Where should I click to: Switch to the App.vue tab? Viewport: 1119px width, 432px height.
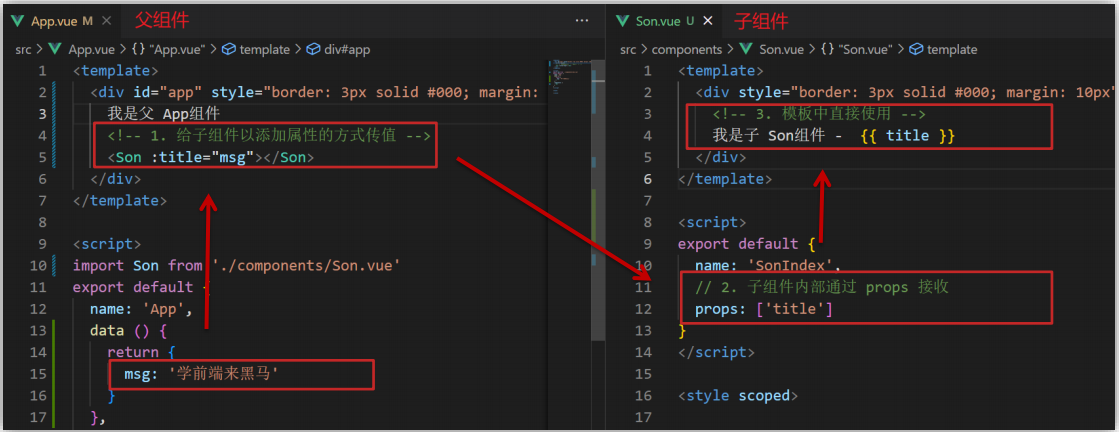click(x=55, y=21)
